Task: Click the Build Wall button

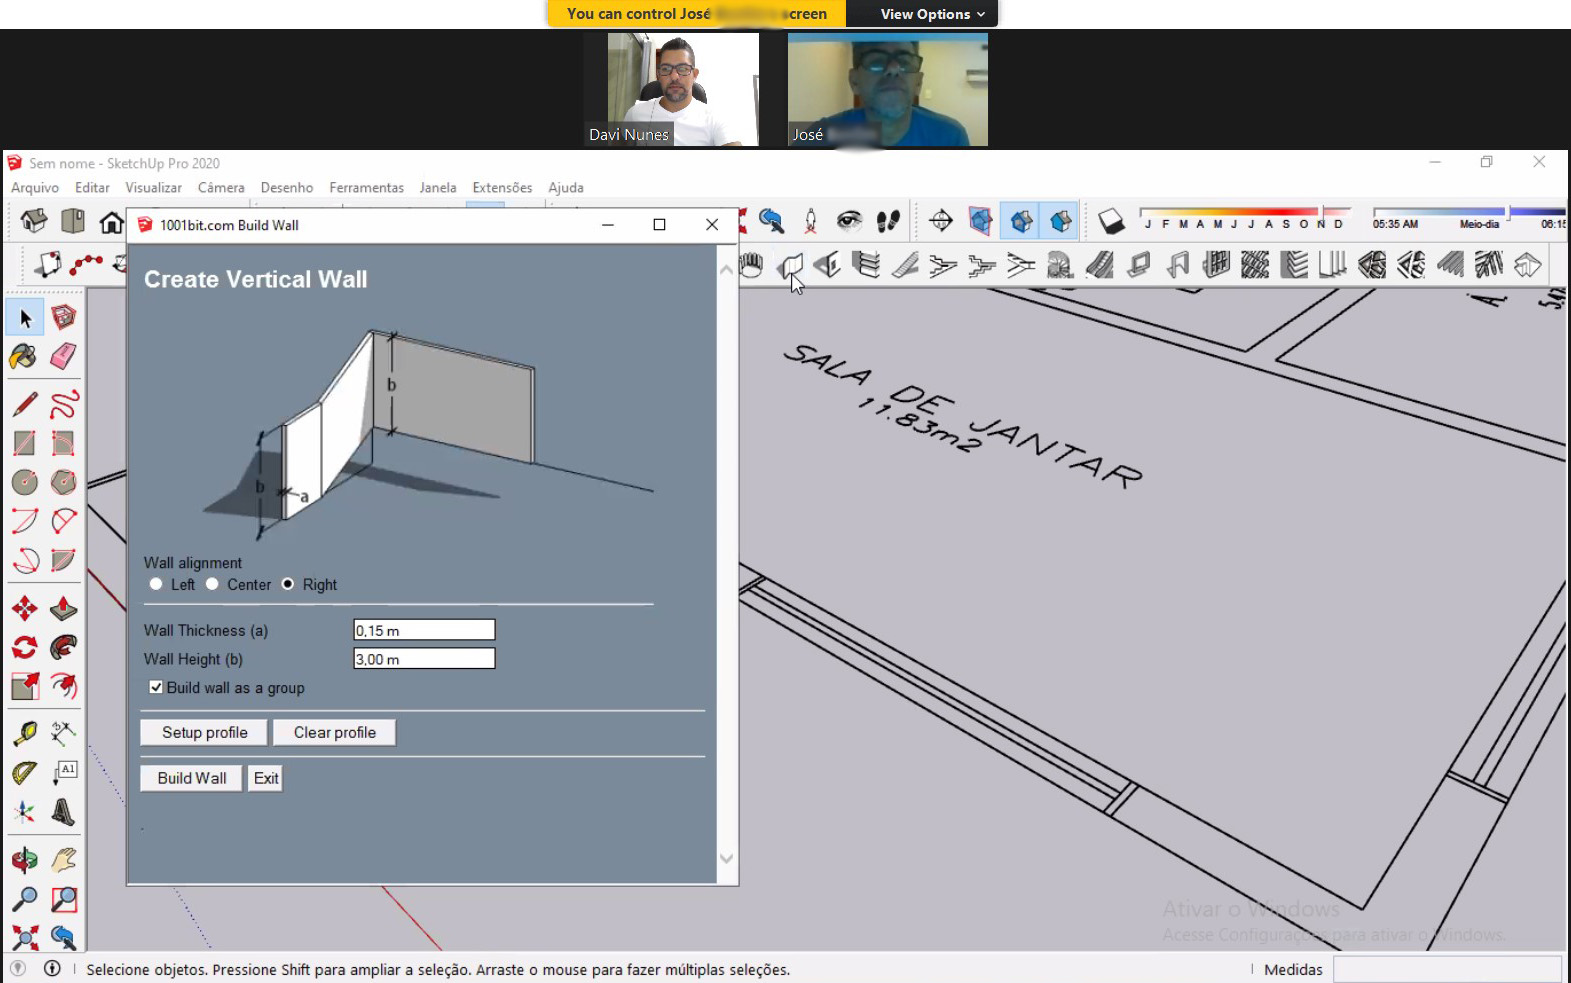Action: point(191,778)
